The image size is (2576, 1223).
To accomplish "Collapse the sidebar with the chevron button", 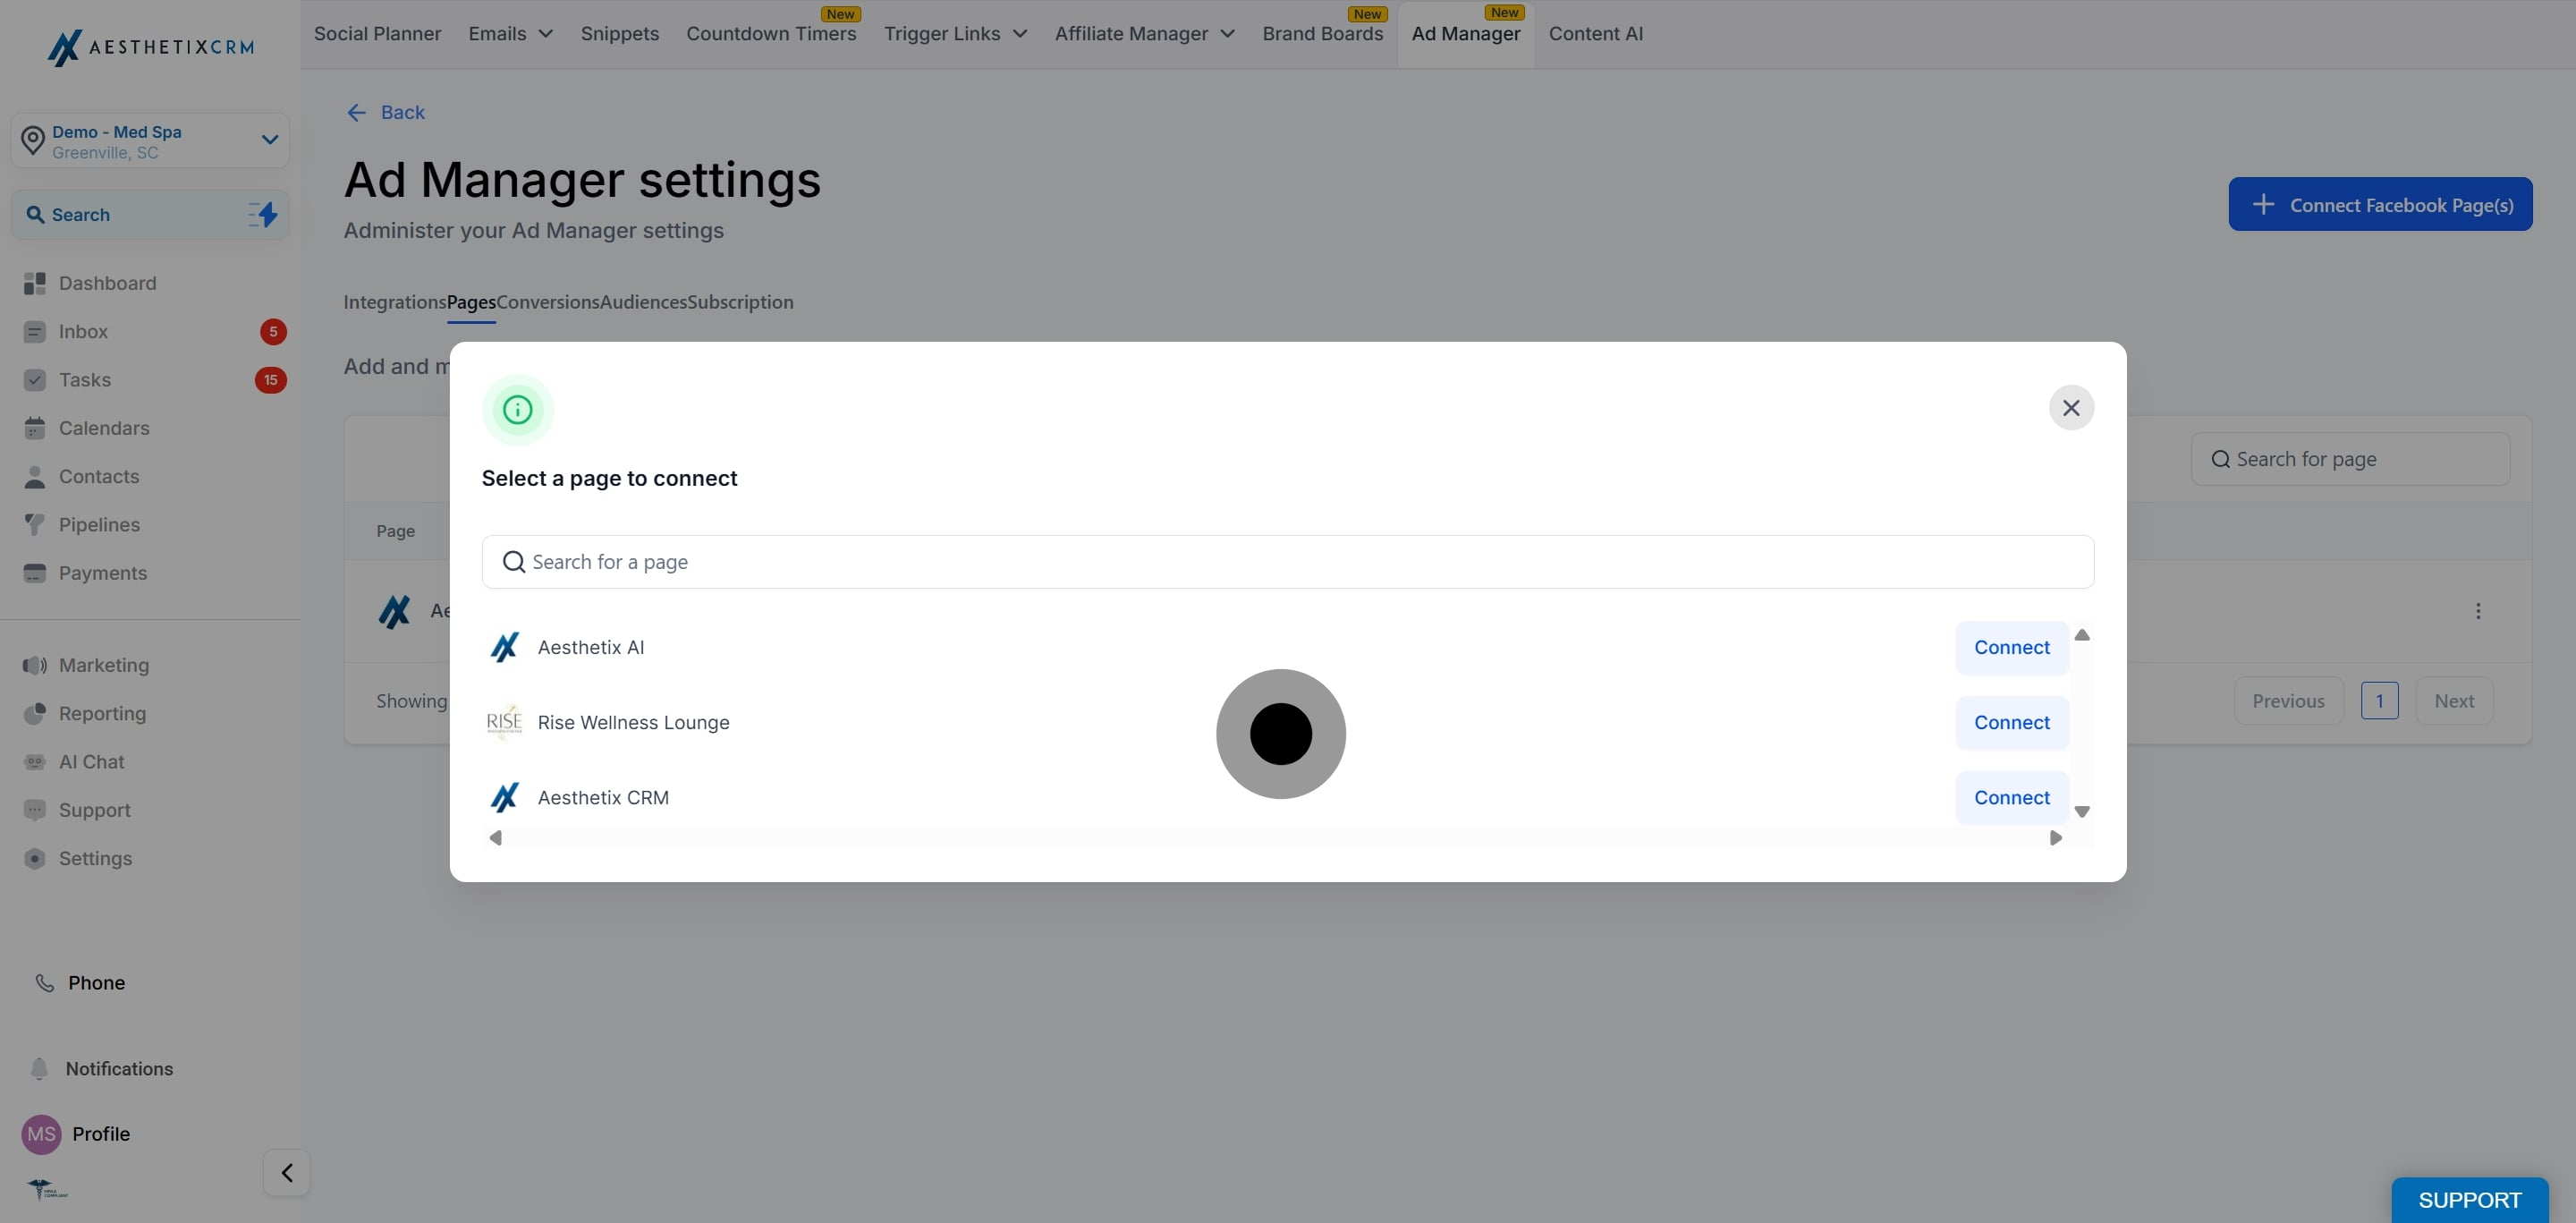I will 287,1172.
